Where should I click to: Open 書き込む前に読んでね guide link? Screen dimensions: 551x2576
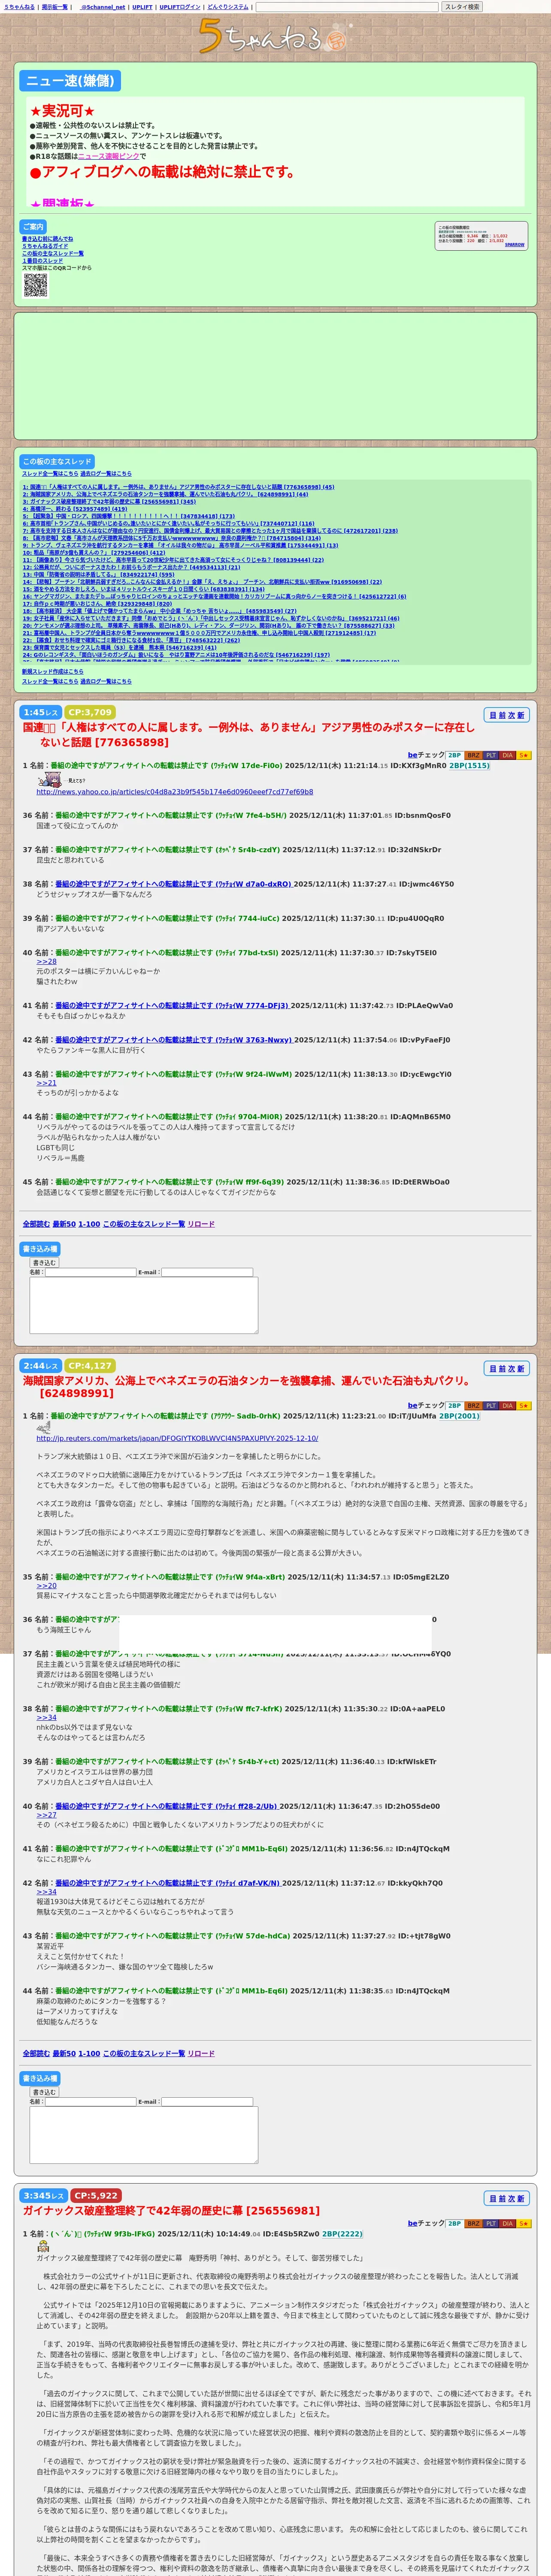(48, 239)
